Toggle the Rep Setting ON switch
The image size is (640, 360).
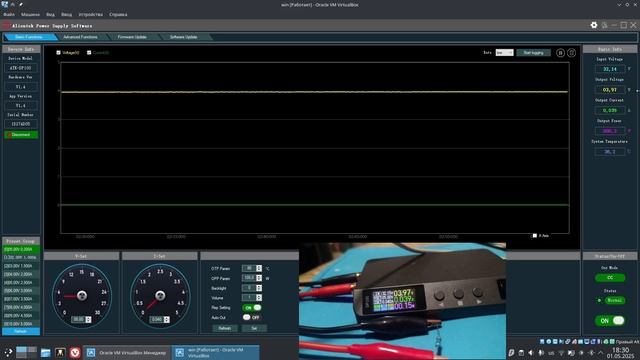coord(252,308)
